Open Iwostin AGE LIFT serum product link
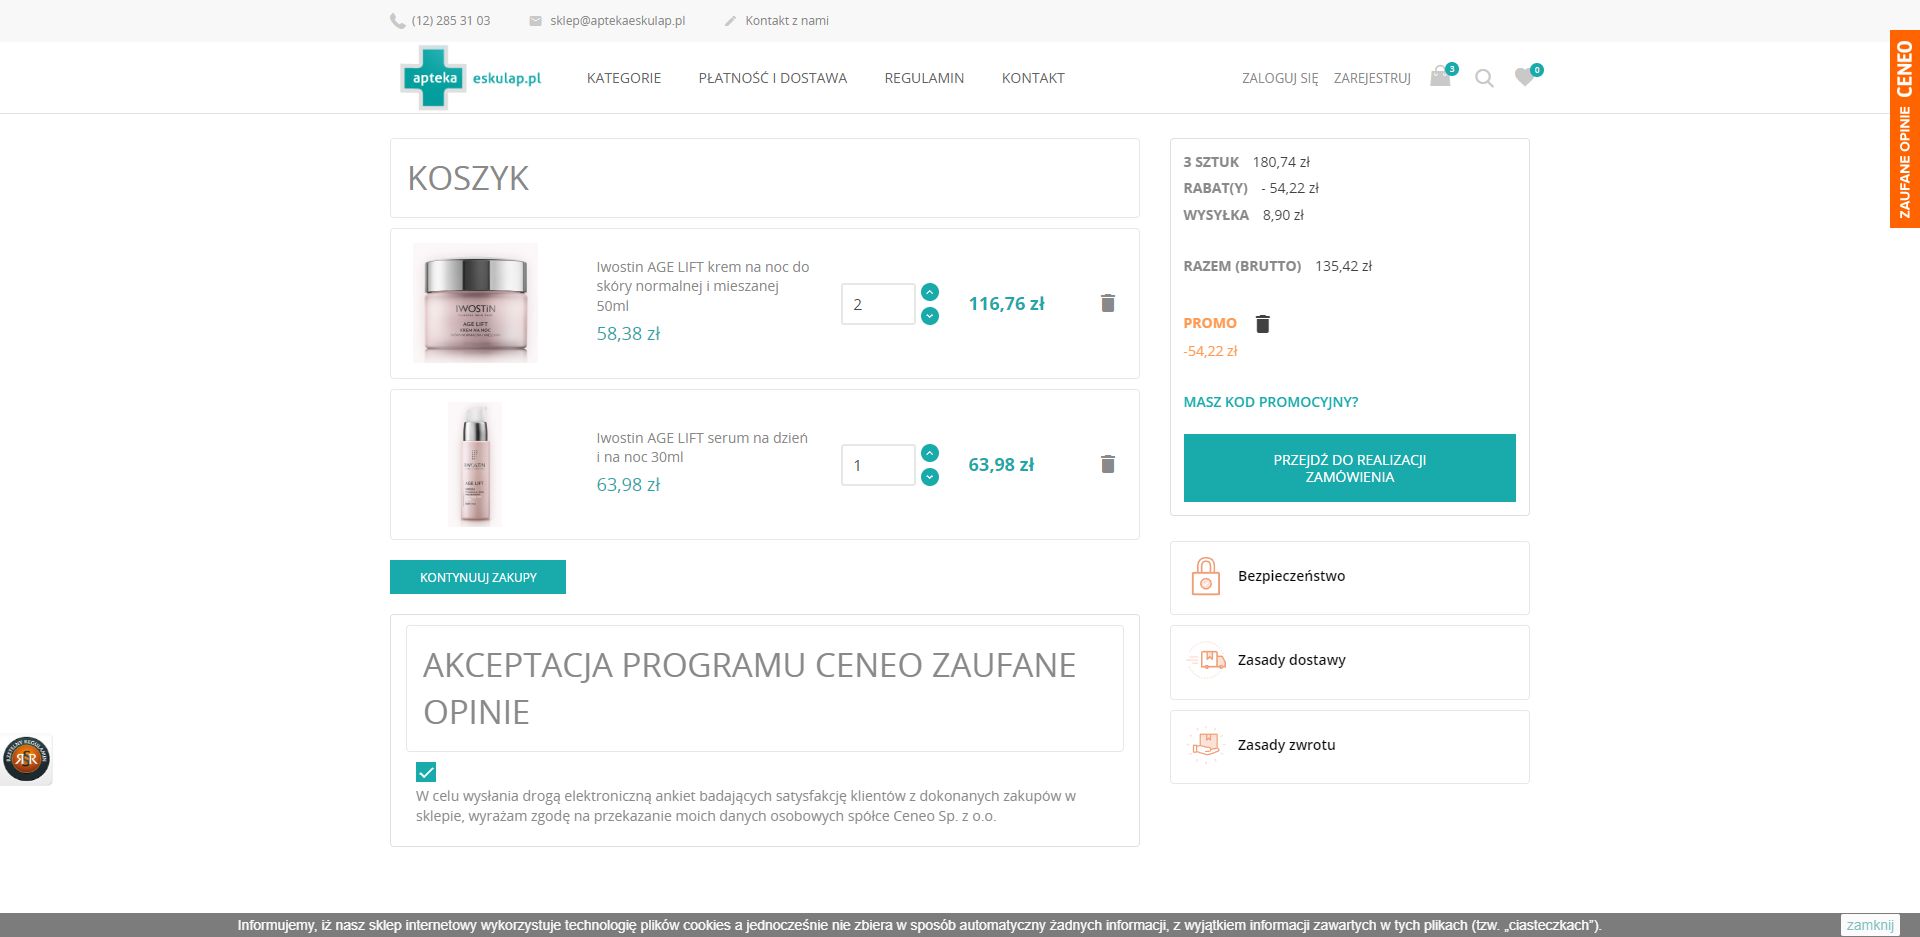Viewport: 1920px width, 937px height. [702, 447]
